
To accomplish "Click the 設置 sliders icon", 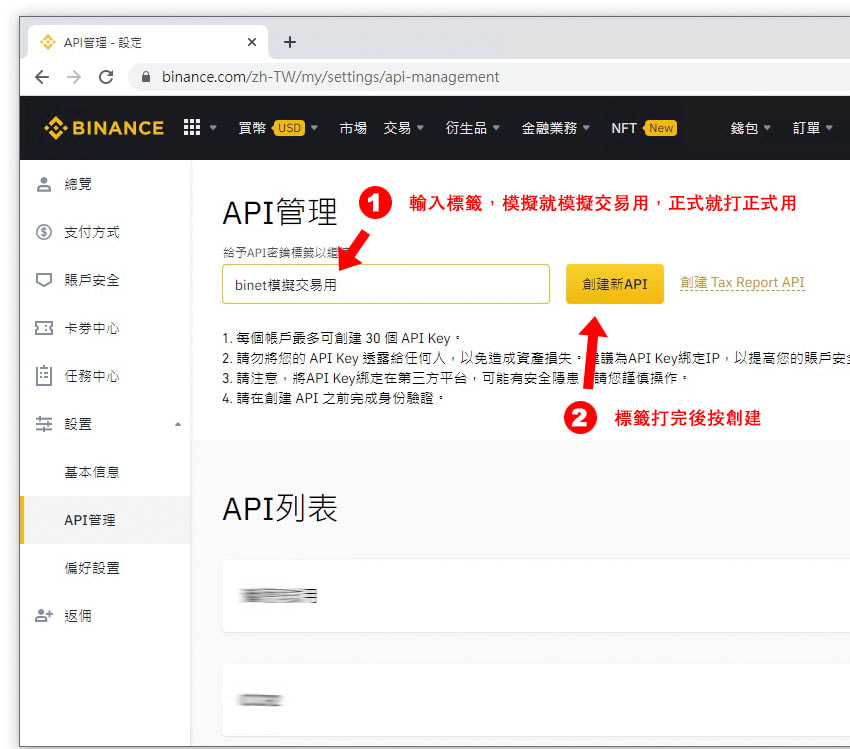I will tap(44, 424).
